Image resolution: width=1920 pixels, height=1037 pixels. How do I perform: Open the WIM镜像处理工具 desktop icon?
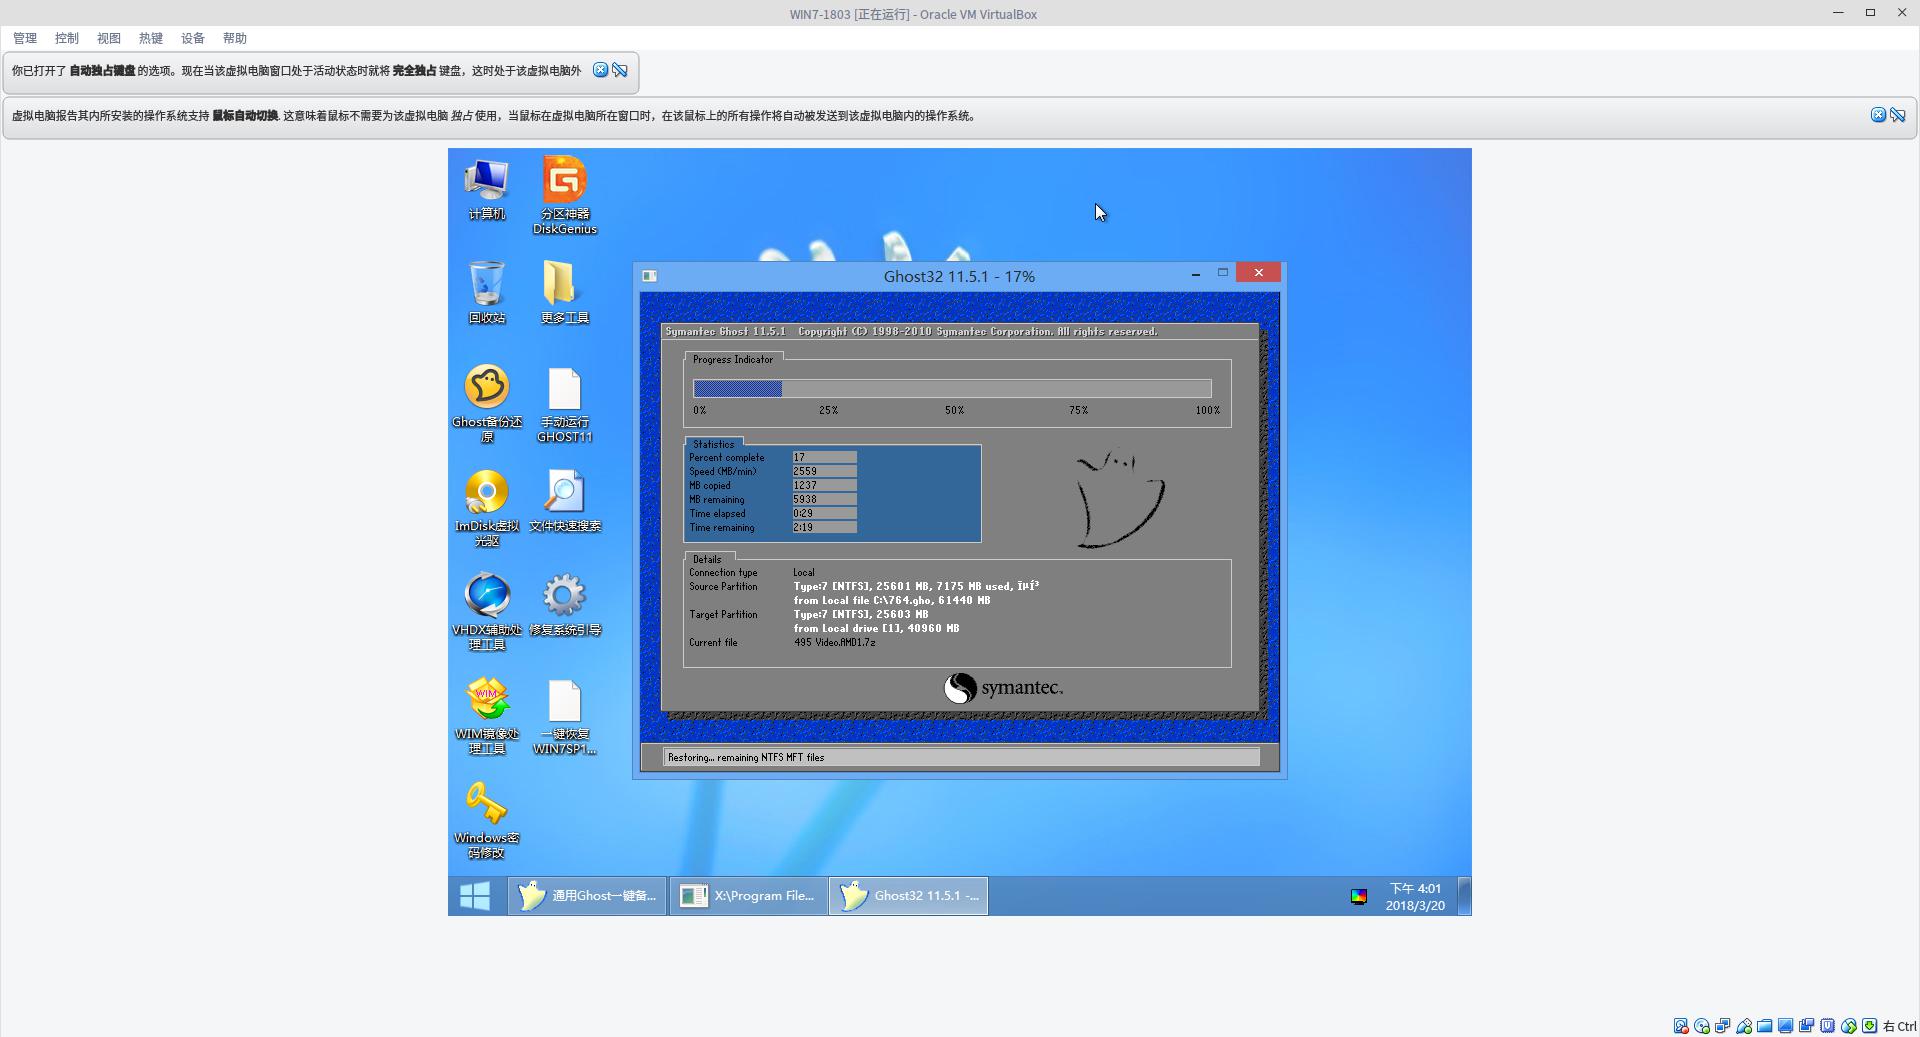click(x=487, y=700)
